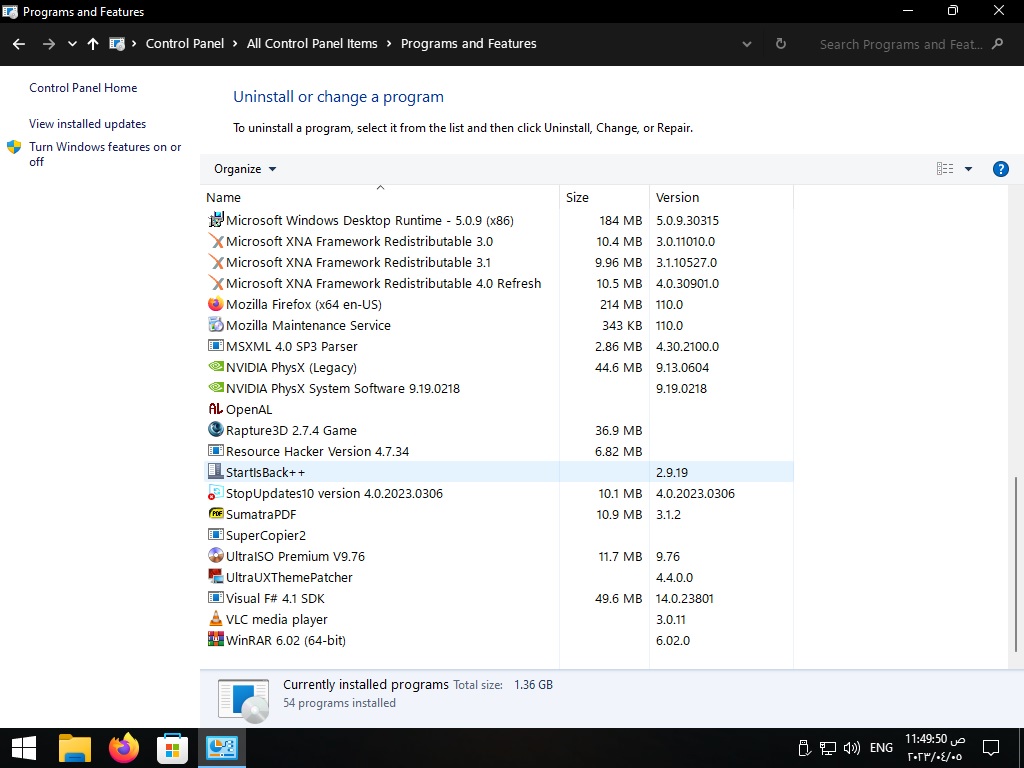
Task: Select the OpenAL program icon
Action: pyautogui.click(x=216, y=409)
